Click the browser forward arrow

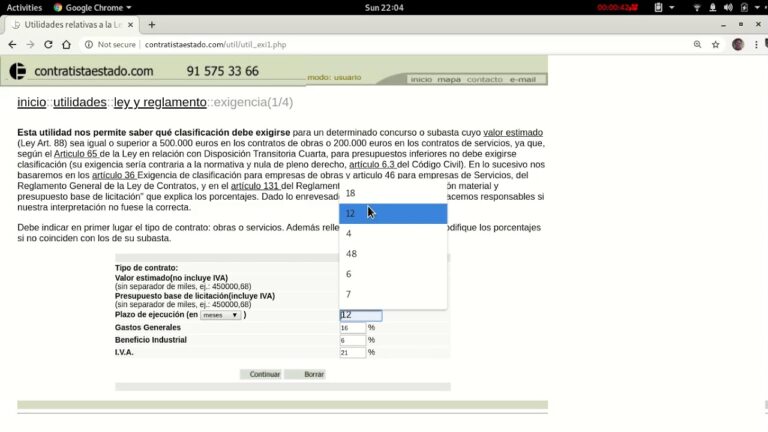(x=30, y=45)
